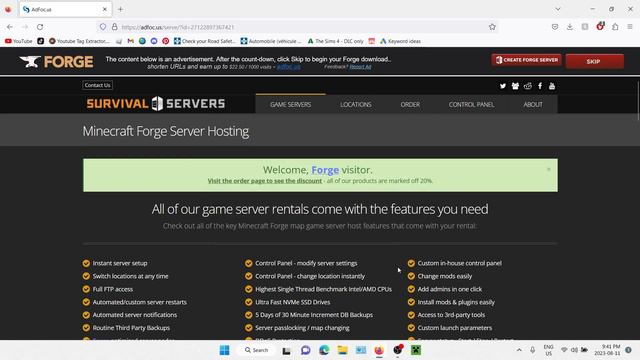Click 'Full FTP access' feature text
The width and height of the screenshot is (640, 360).
pyautogui.click(x=113, y=289)
